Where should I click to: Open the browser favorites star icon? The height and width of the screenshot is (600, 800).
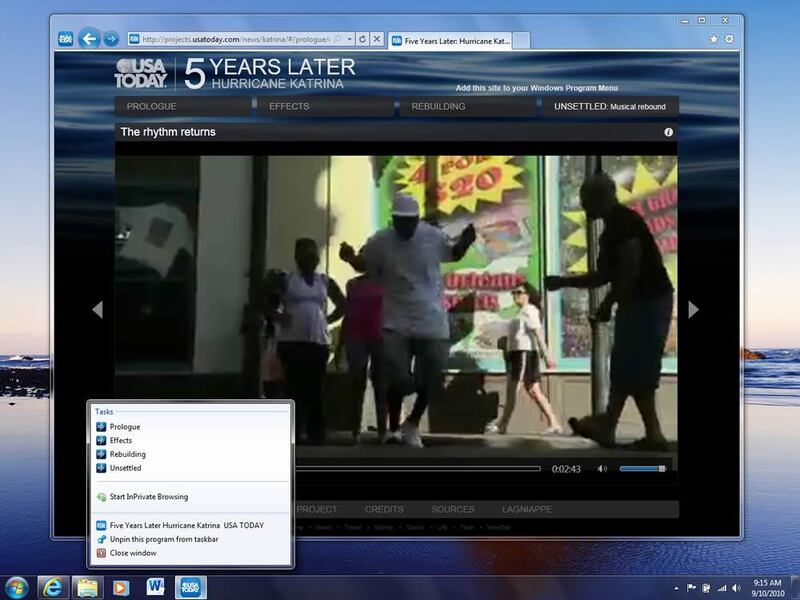pyautogui.click(x=713, y=39)
